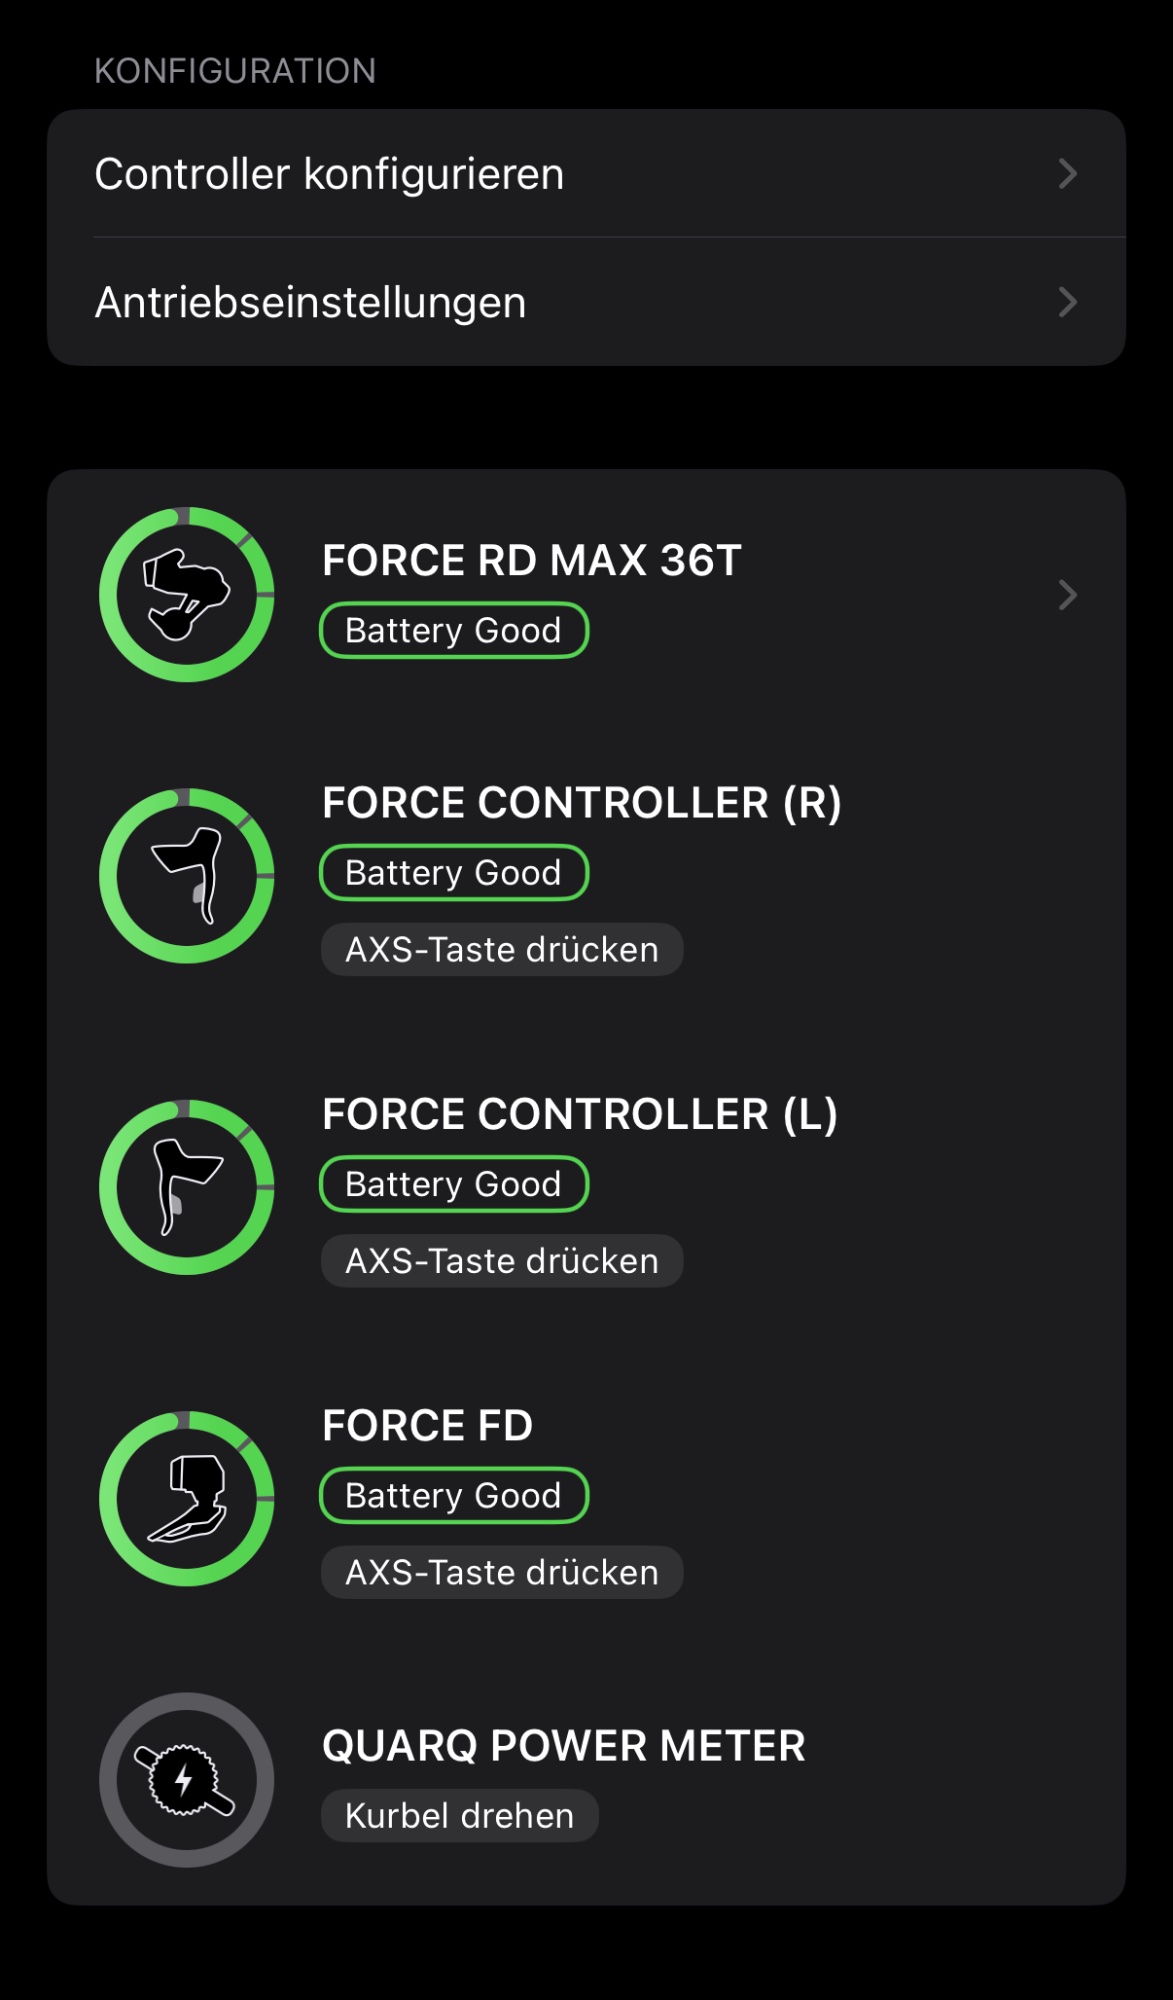This screenshot has height=2000, width=1173.
Task: Expand chevron next to Controller konfigurieren
Action: [x=1067, y=174]
